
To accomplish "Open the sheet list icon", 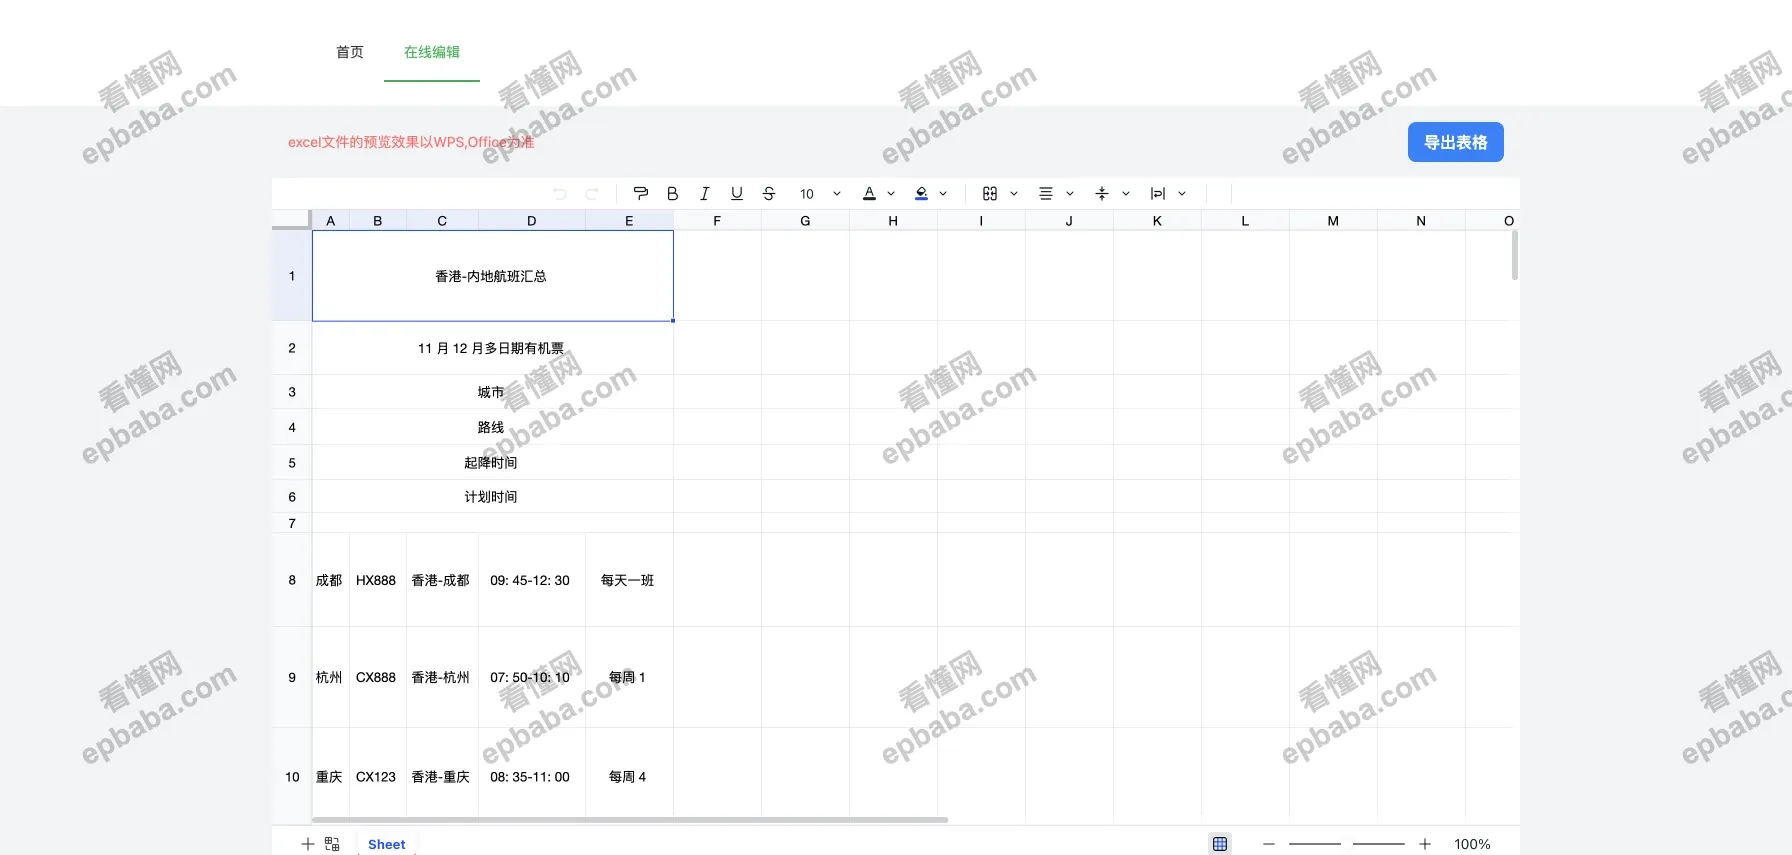I will pyautogui.click(x=332, y=844).
